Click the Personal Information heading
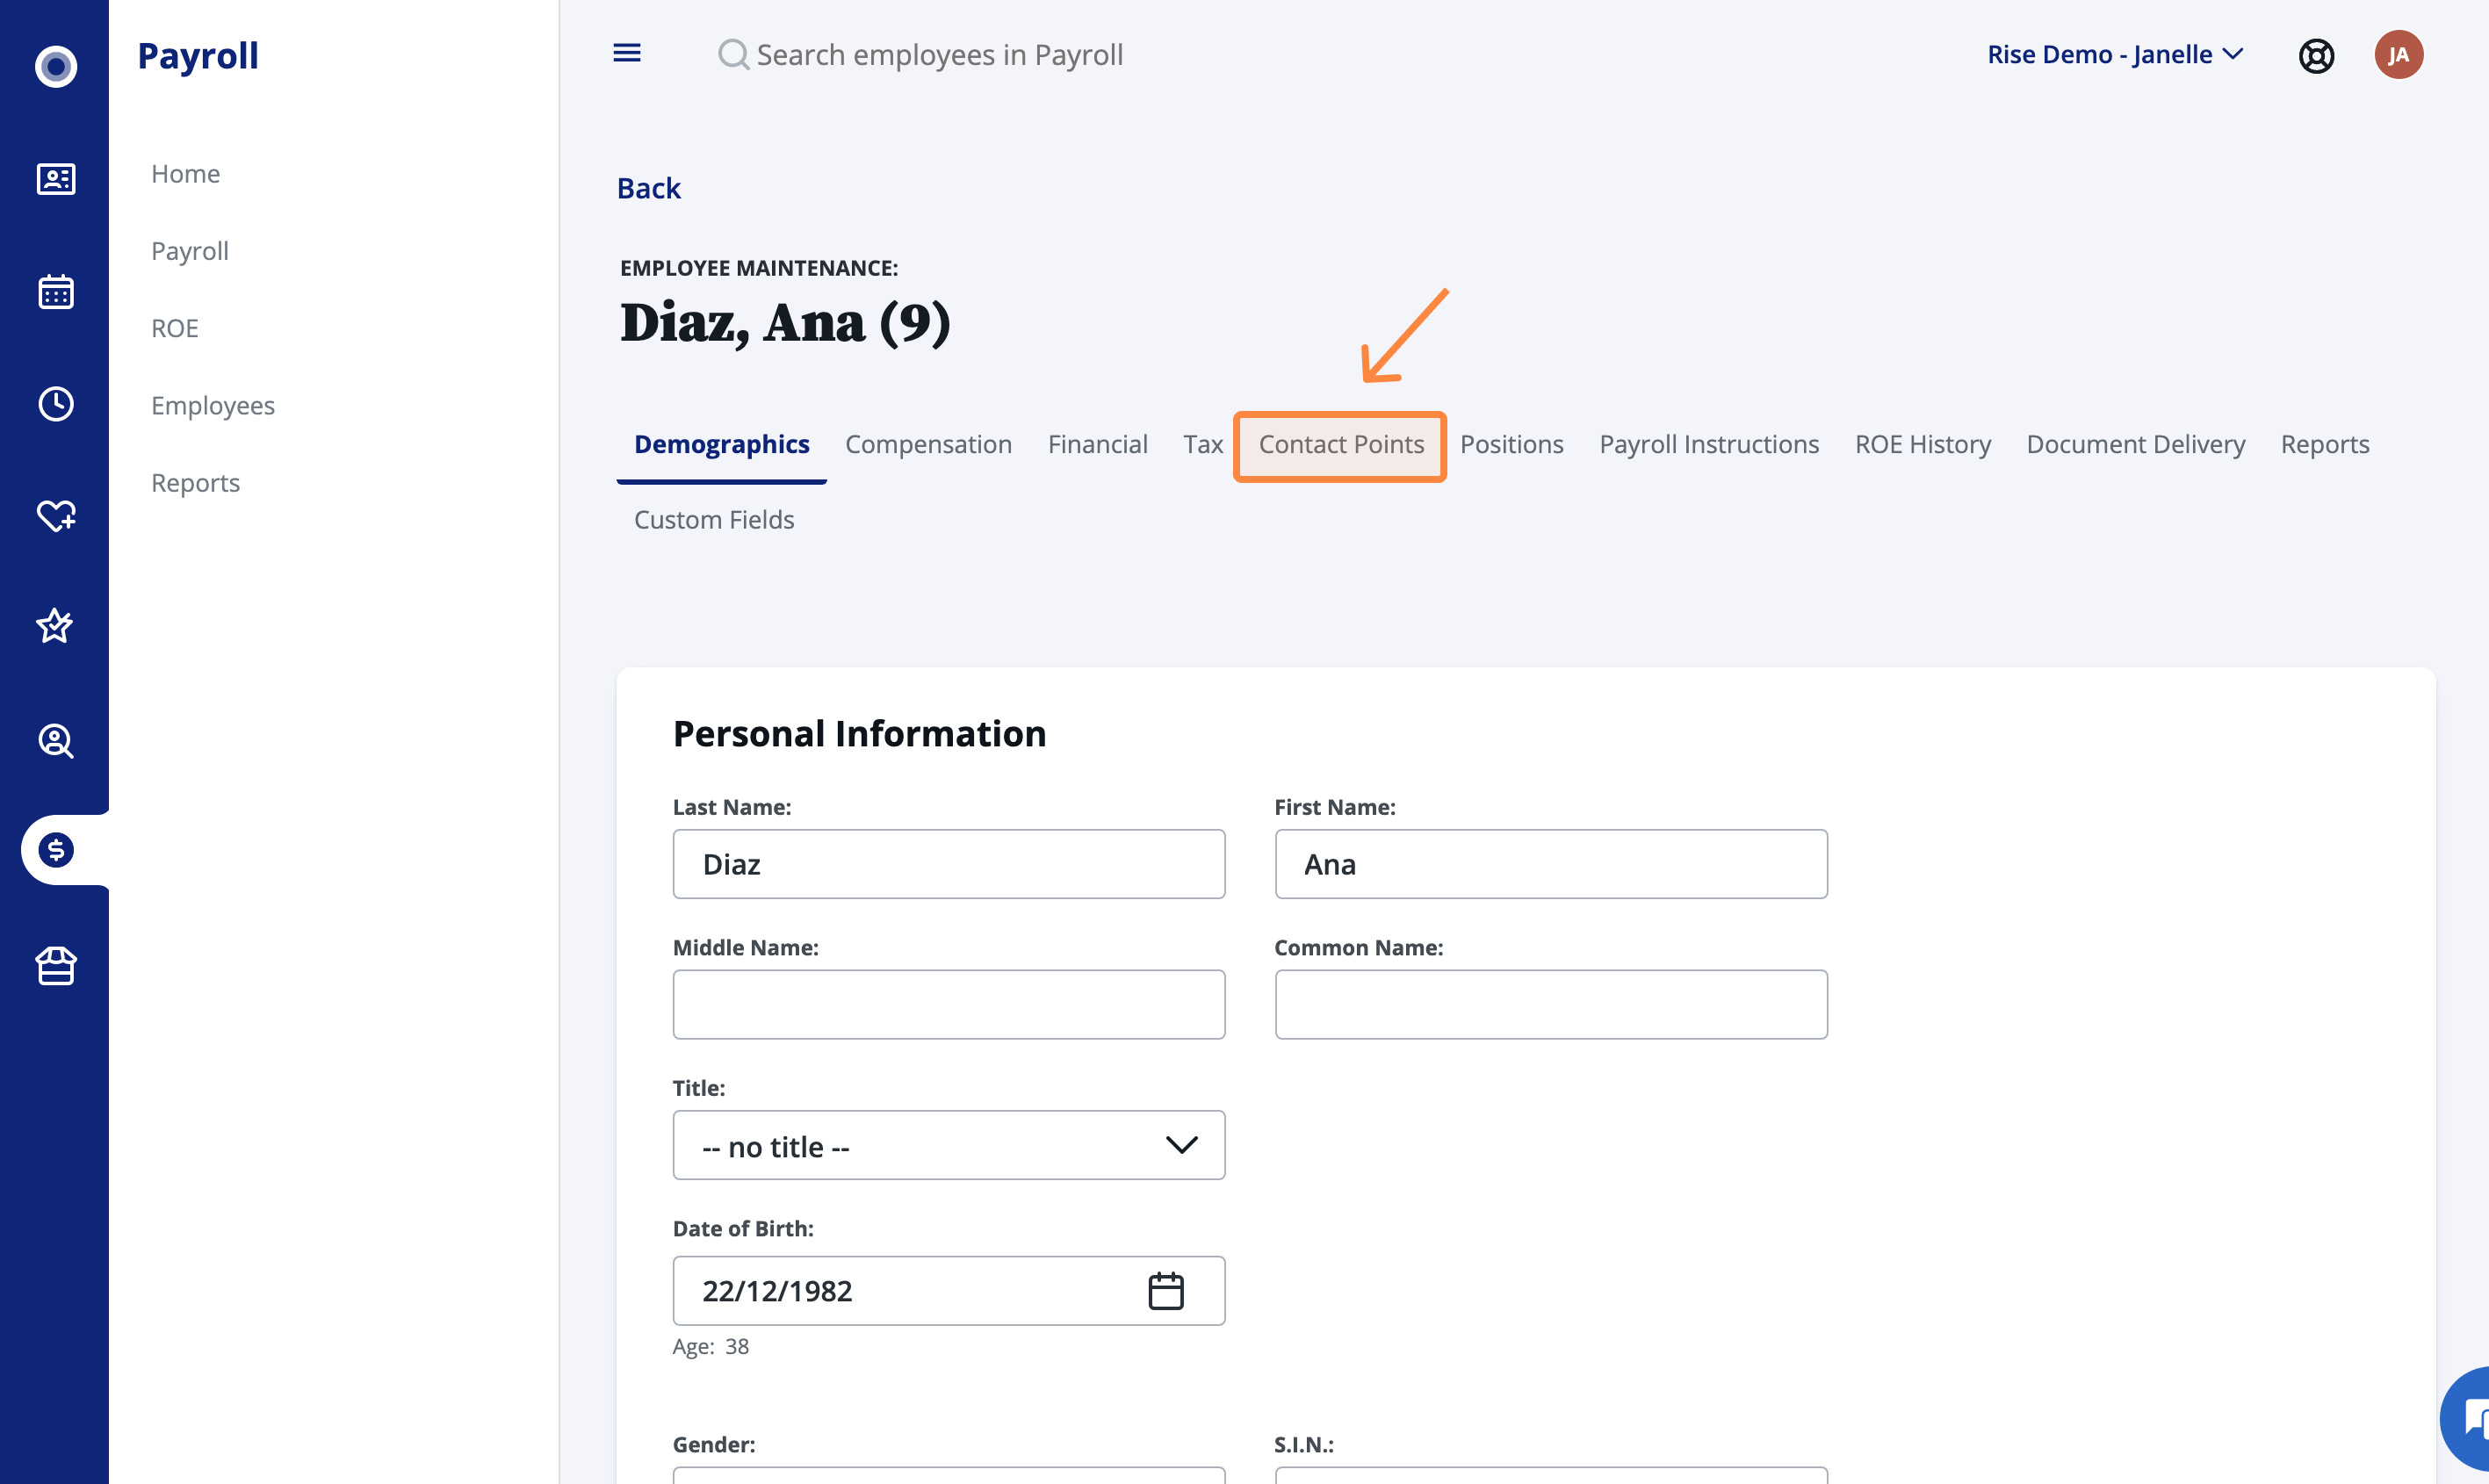Viewport: 2489px width, 1484px height. (860, 733)
